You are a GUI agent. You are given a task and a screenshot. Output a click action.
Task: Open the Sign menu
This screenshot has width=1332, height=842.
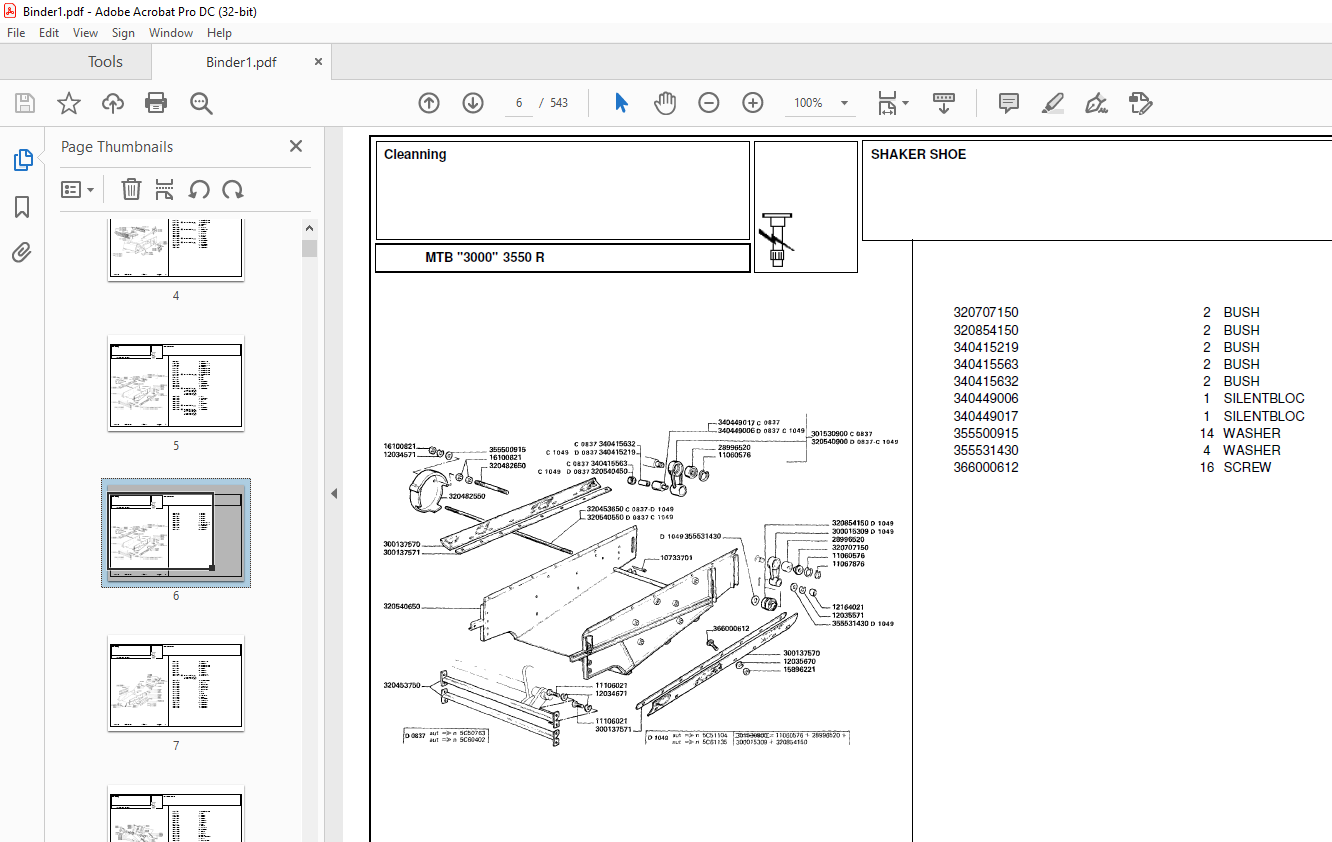pyautogui.click(x=123, y=33)
